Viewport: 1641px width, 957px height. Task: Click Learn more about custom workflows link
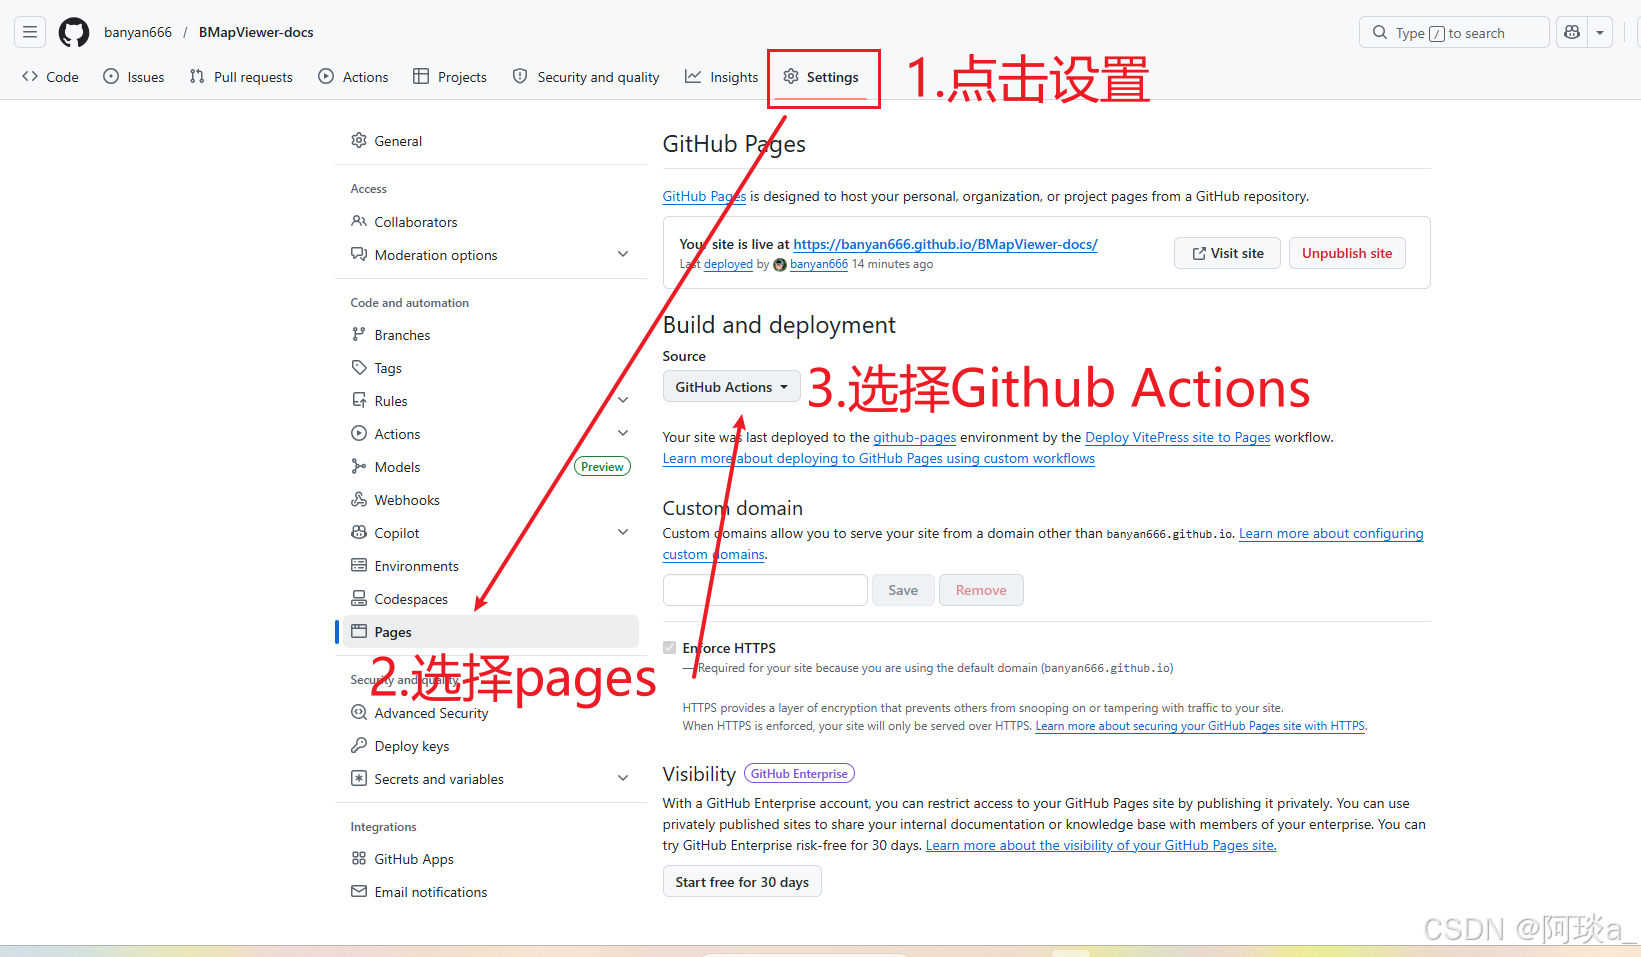tap(879, 459)
